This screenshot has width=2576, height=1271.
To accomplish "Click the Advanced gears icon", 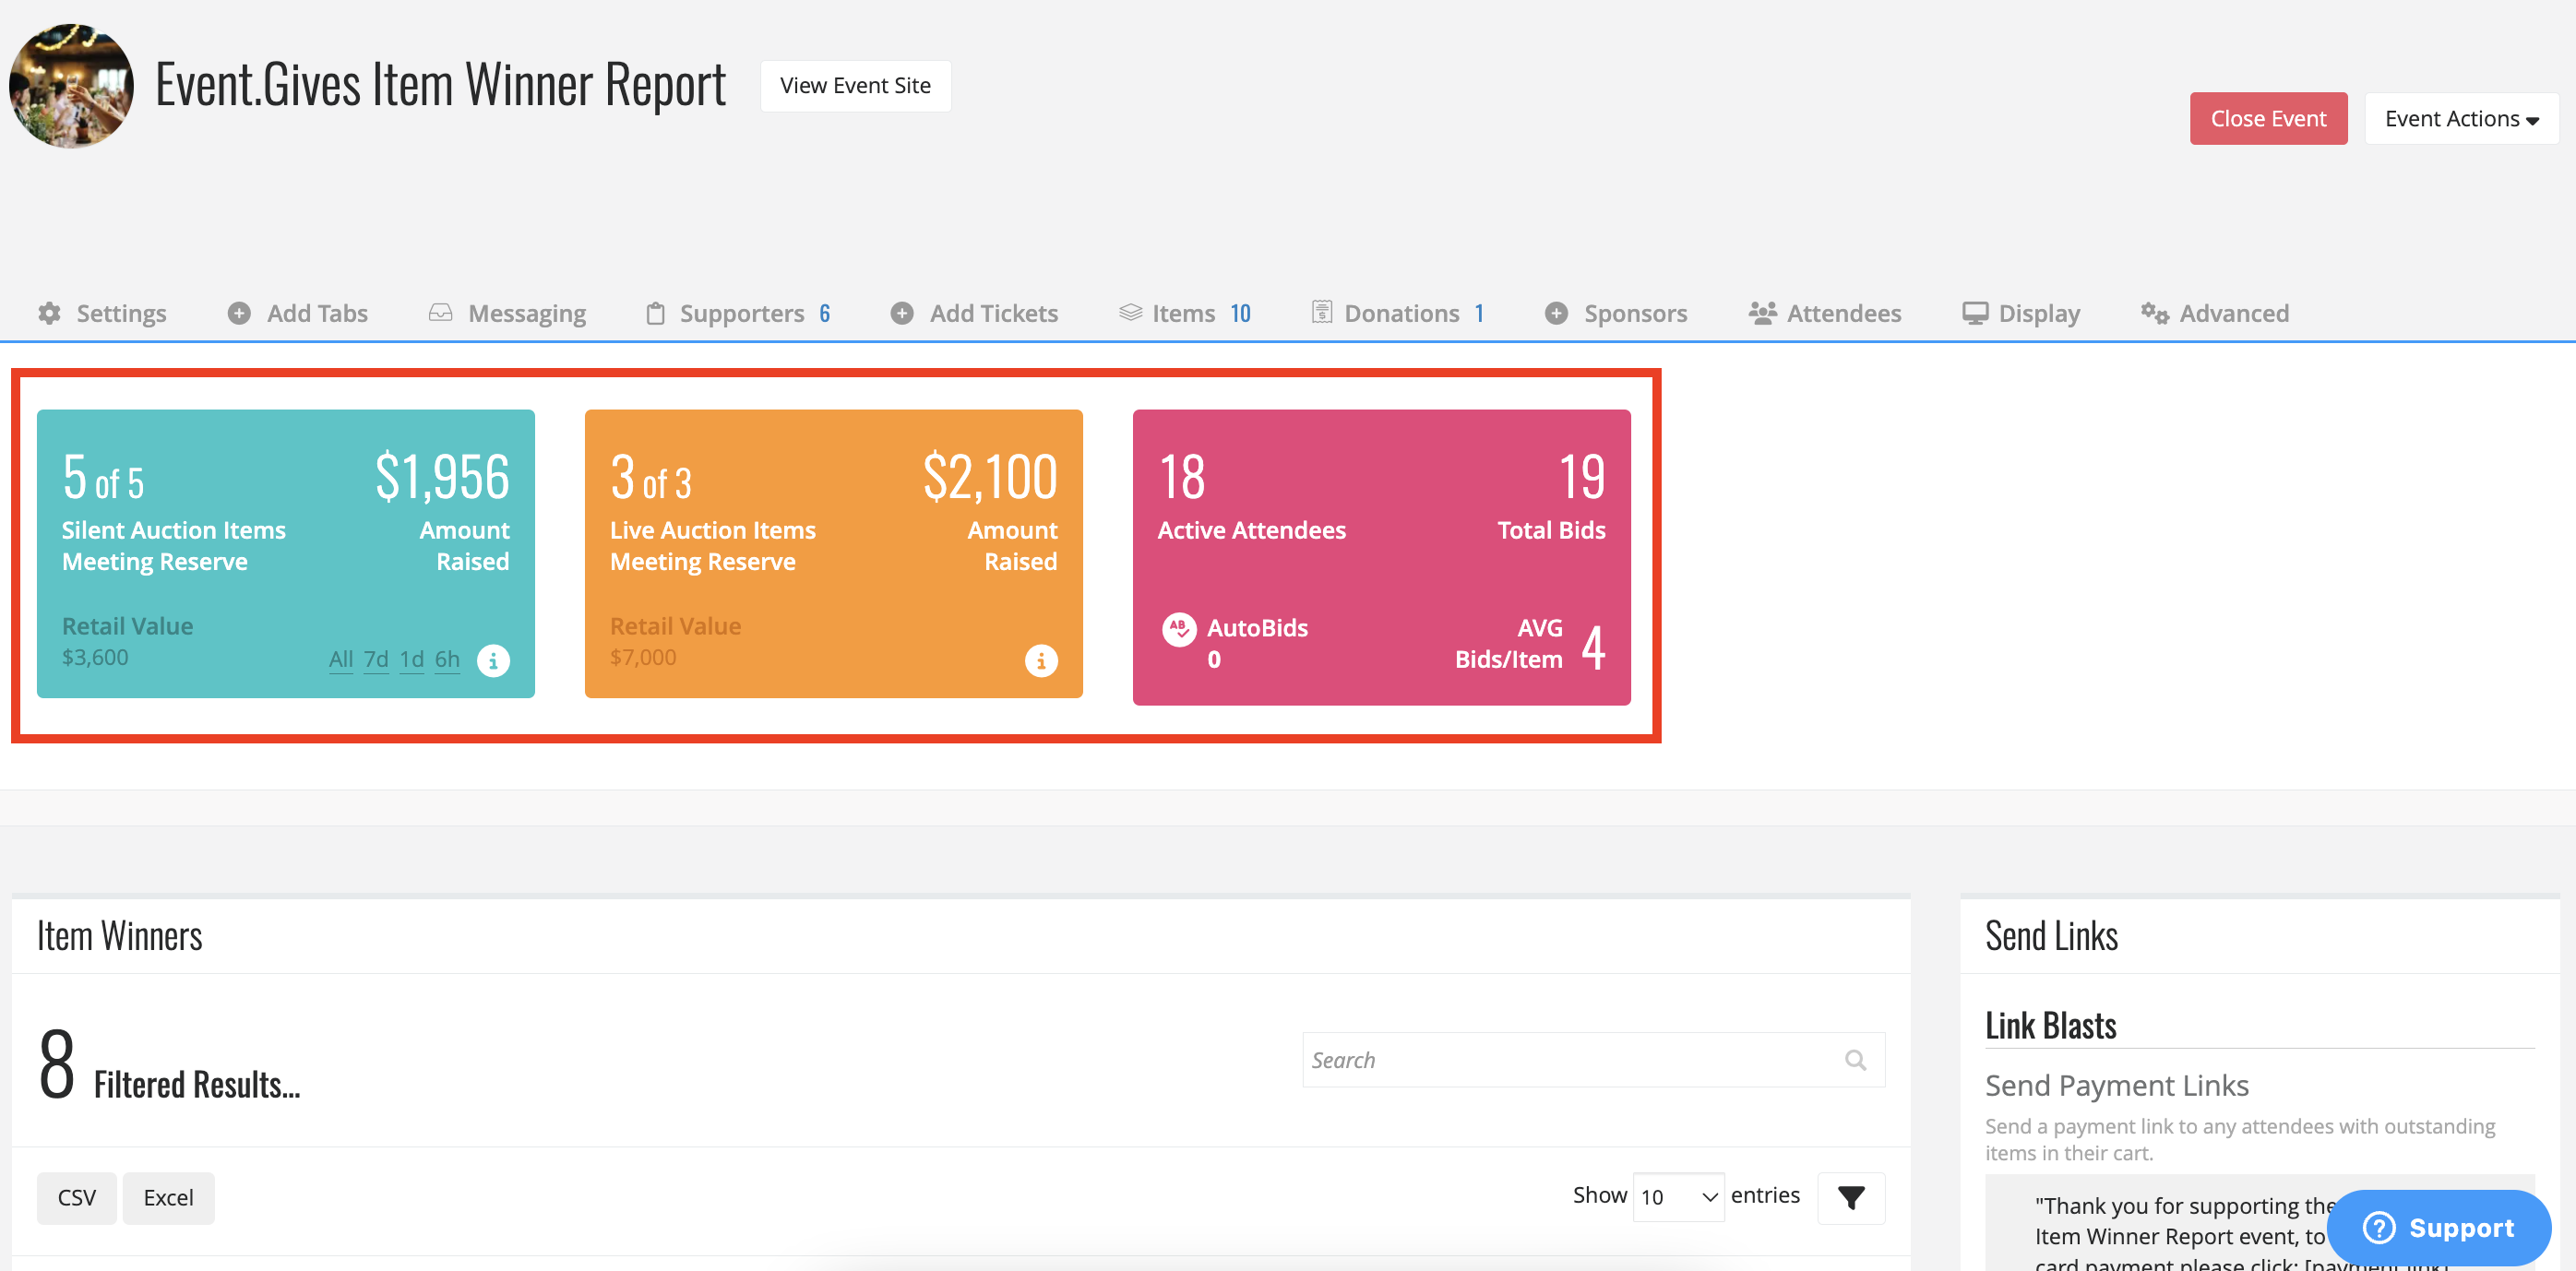I will 2154,313.
